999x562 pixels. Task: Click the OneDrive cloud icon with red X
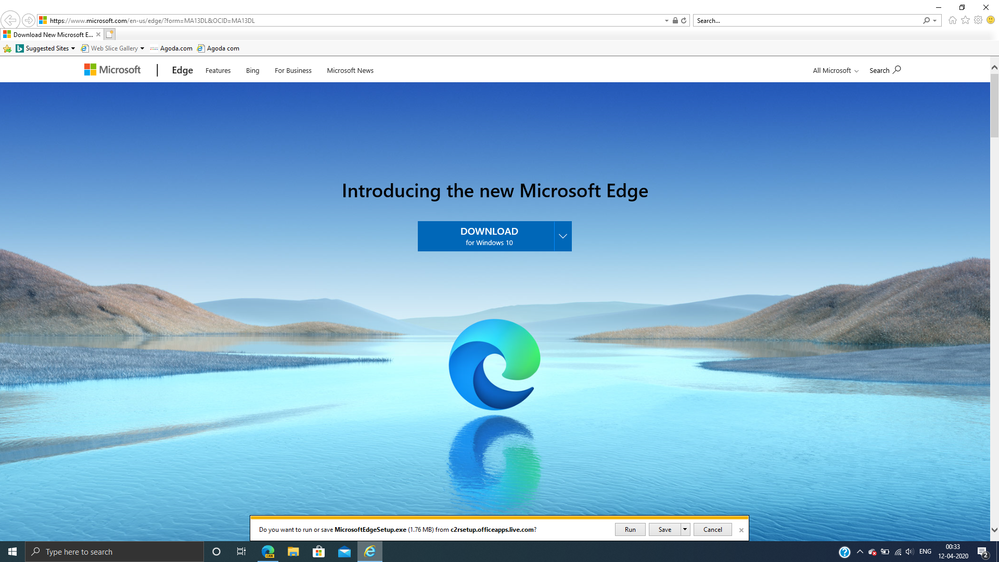tap(872, 552)
